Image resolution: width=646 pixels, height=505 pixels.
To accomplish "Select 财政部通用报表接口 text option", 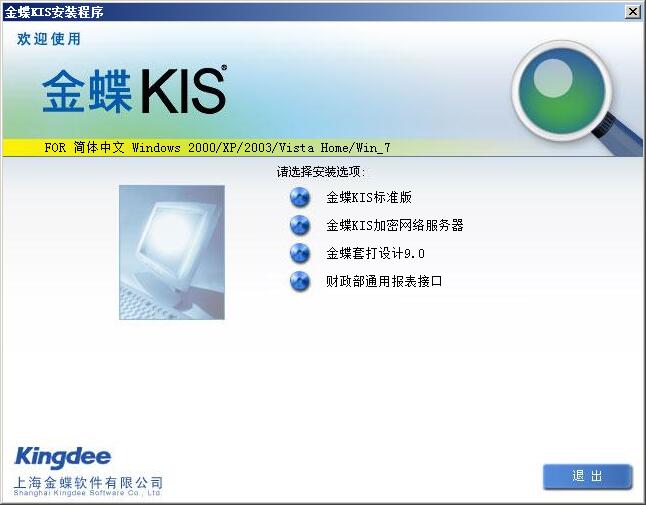I will [384, 281].
